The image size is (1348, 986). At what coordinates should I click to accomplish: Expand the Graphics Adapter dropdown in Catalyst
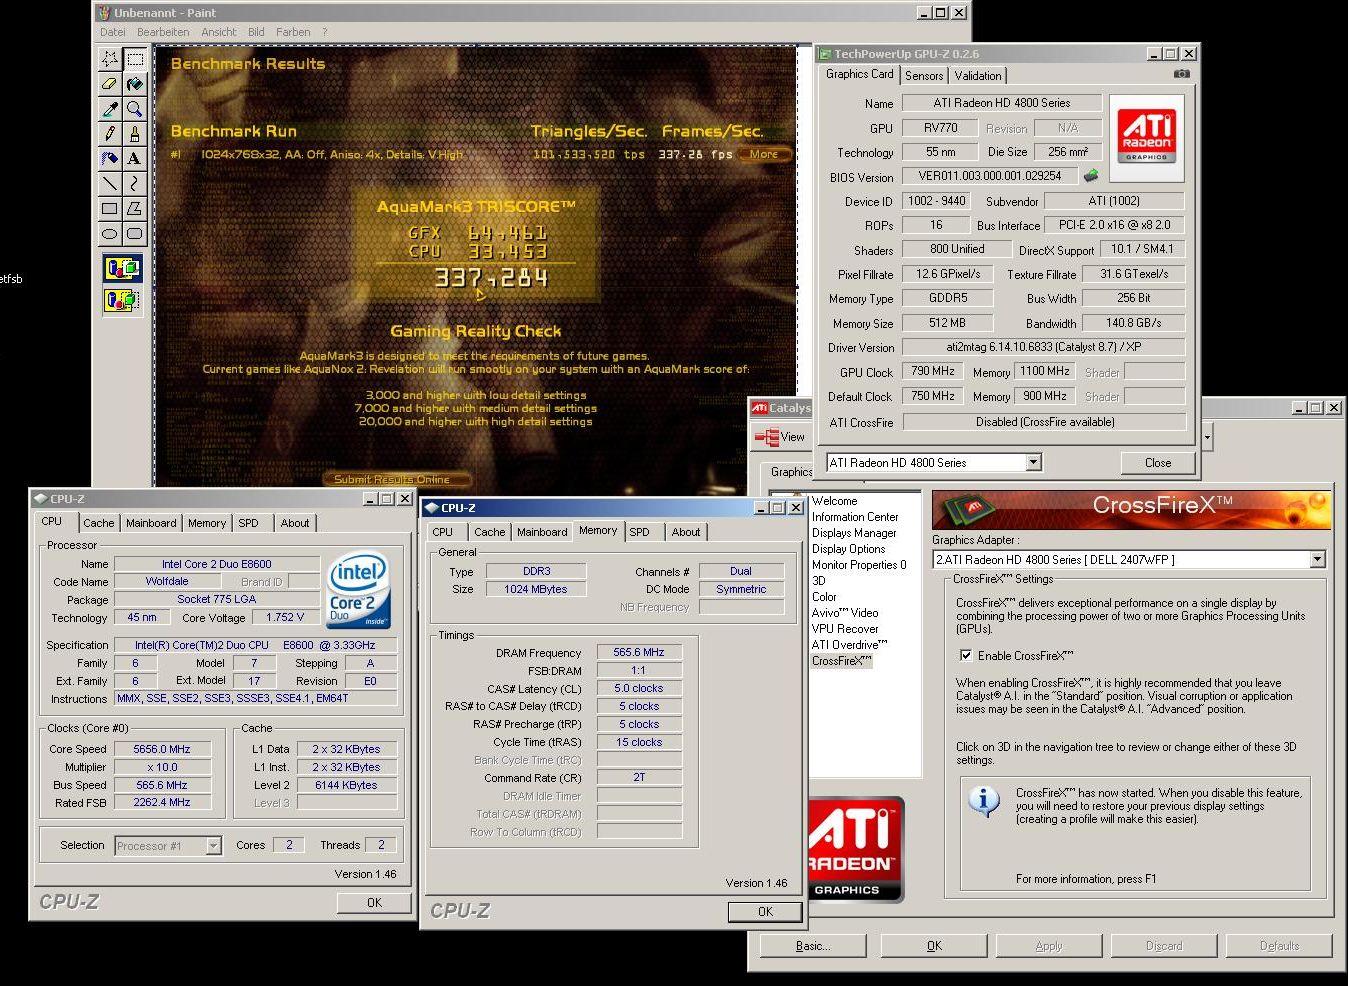[1317, 560]
